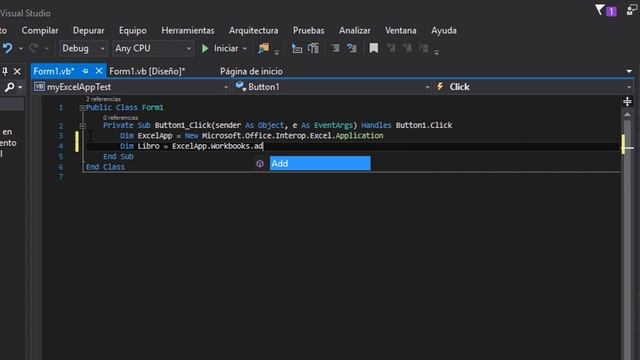
Task: Click the previous bookmark icon
Action: [x=391, y=49]
